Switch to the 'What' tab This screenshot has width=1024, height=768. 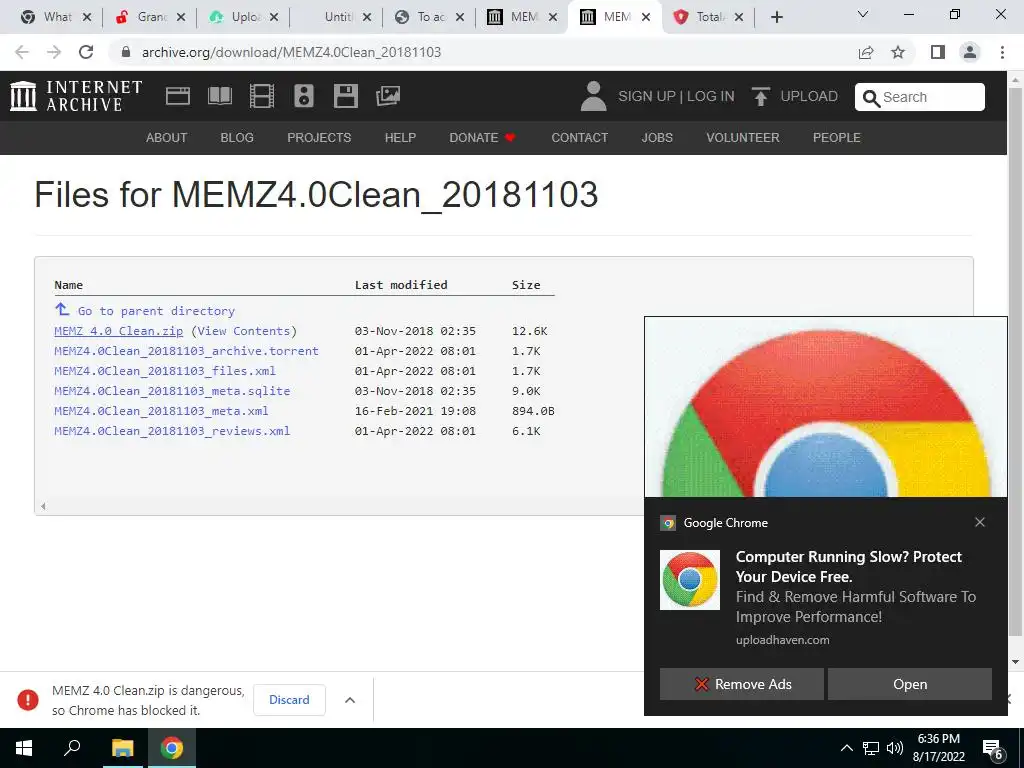(x=56, y=17)
